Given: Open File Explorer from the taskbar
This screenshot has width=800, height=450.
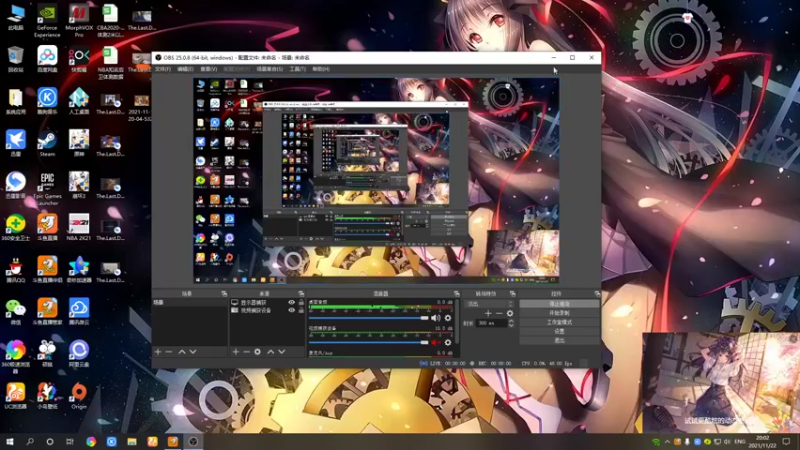Looking at the screenshot, I should click(x=132, y=442).
